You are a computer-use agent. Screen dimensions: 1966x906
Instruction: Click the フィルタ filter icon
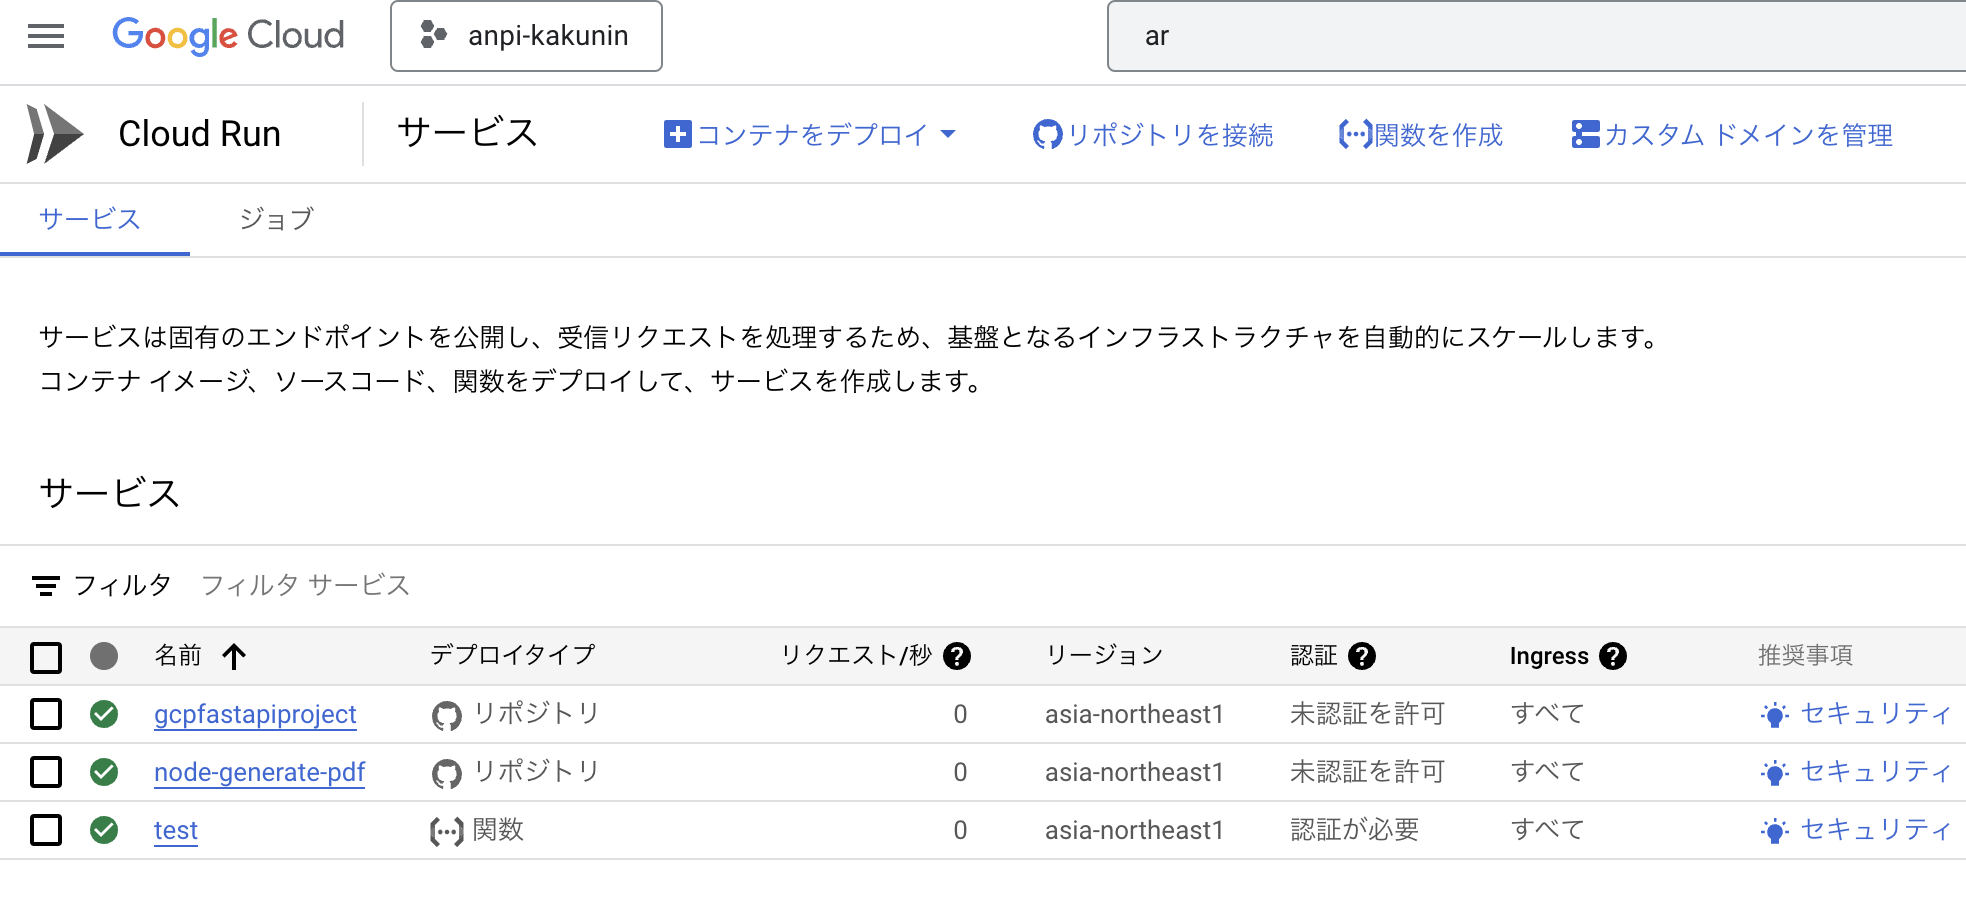pyautogui.click(x=45, y=586)
